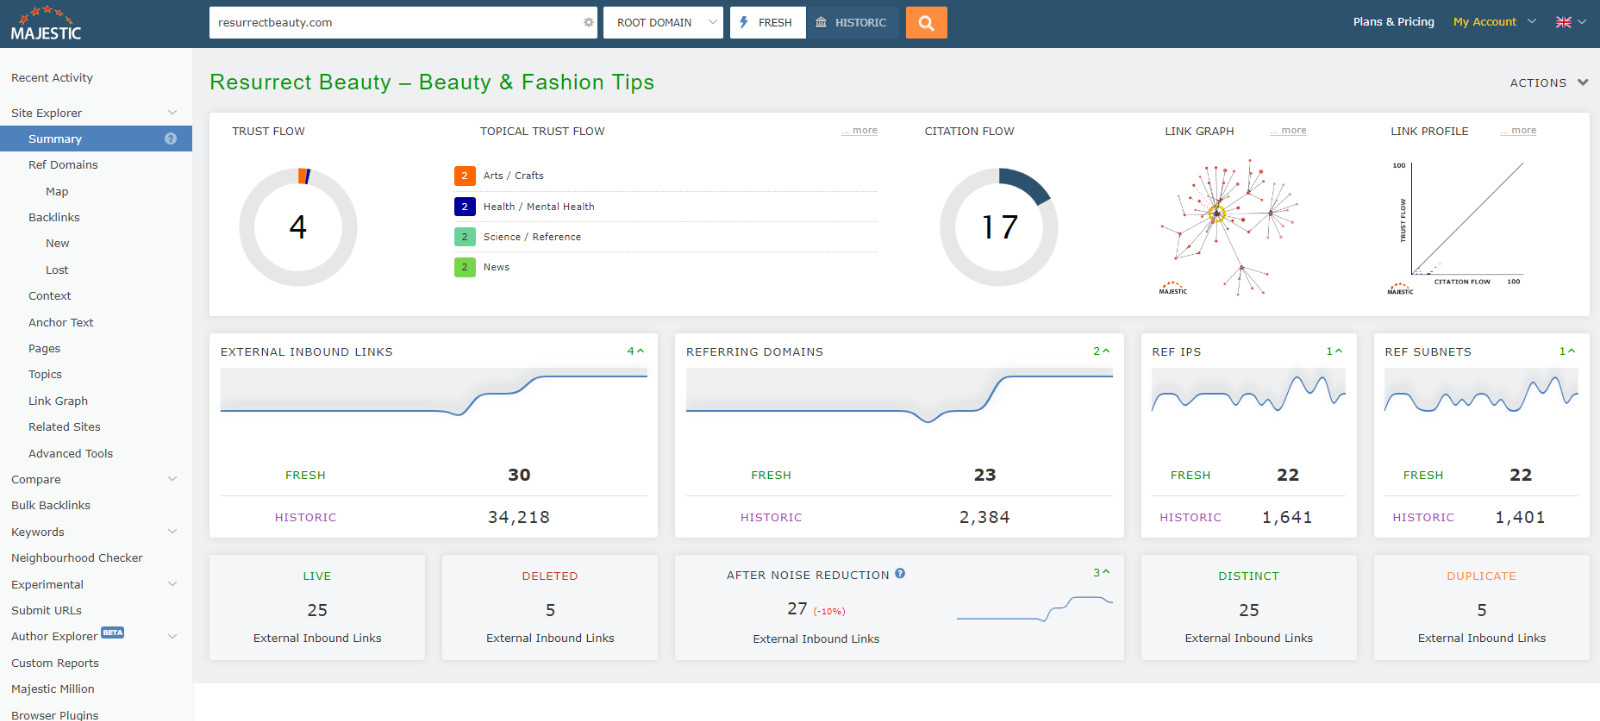Select Context in sidebar
1600x721 pixels.
pos(50,296)
